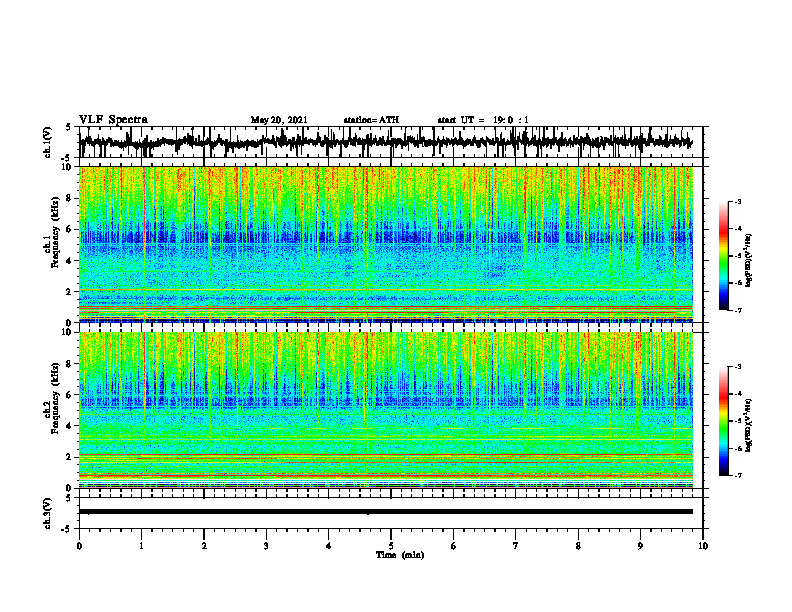Click the ch.1 spectrogram panel
The image size is (792, 612).
click(386, 244)
